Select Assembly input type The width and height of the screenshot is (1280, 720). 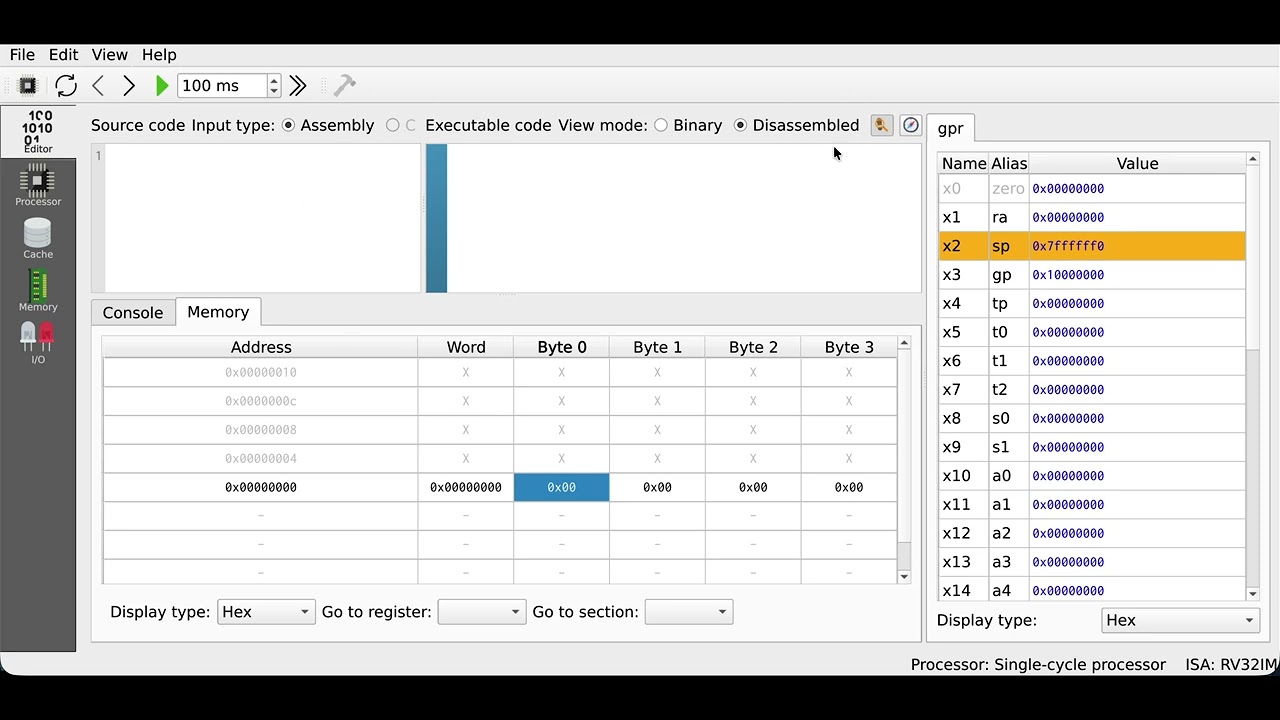pyautogui.click(x=328, y=125)
